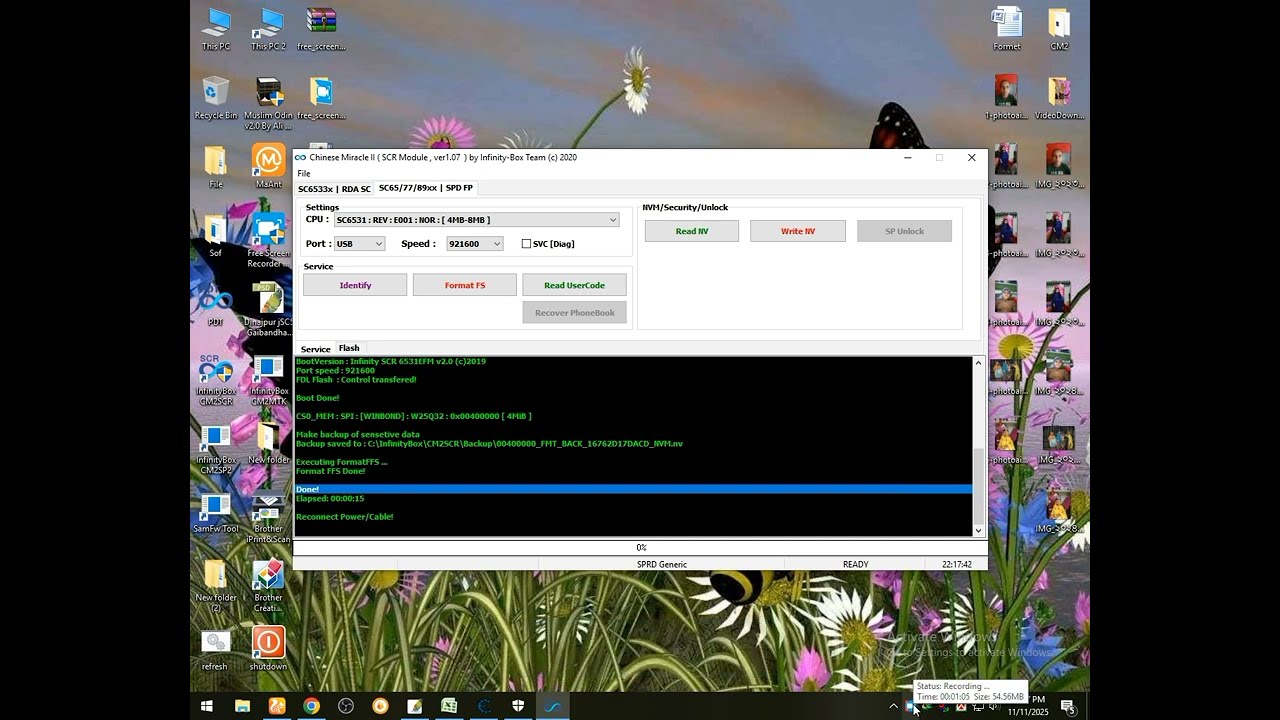Launch InfinityBox CM2SCR shortcut
This screenshot has height=720, width=1280.
tap(215, 380)
